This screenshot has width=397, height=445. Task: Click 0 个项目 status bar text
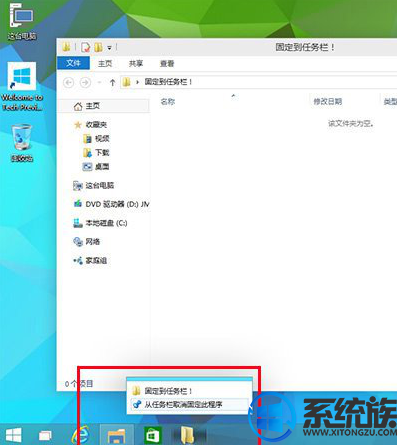click(79, 384)
